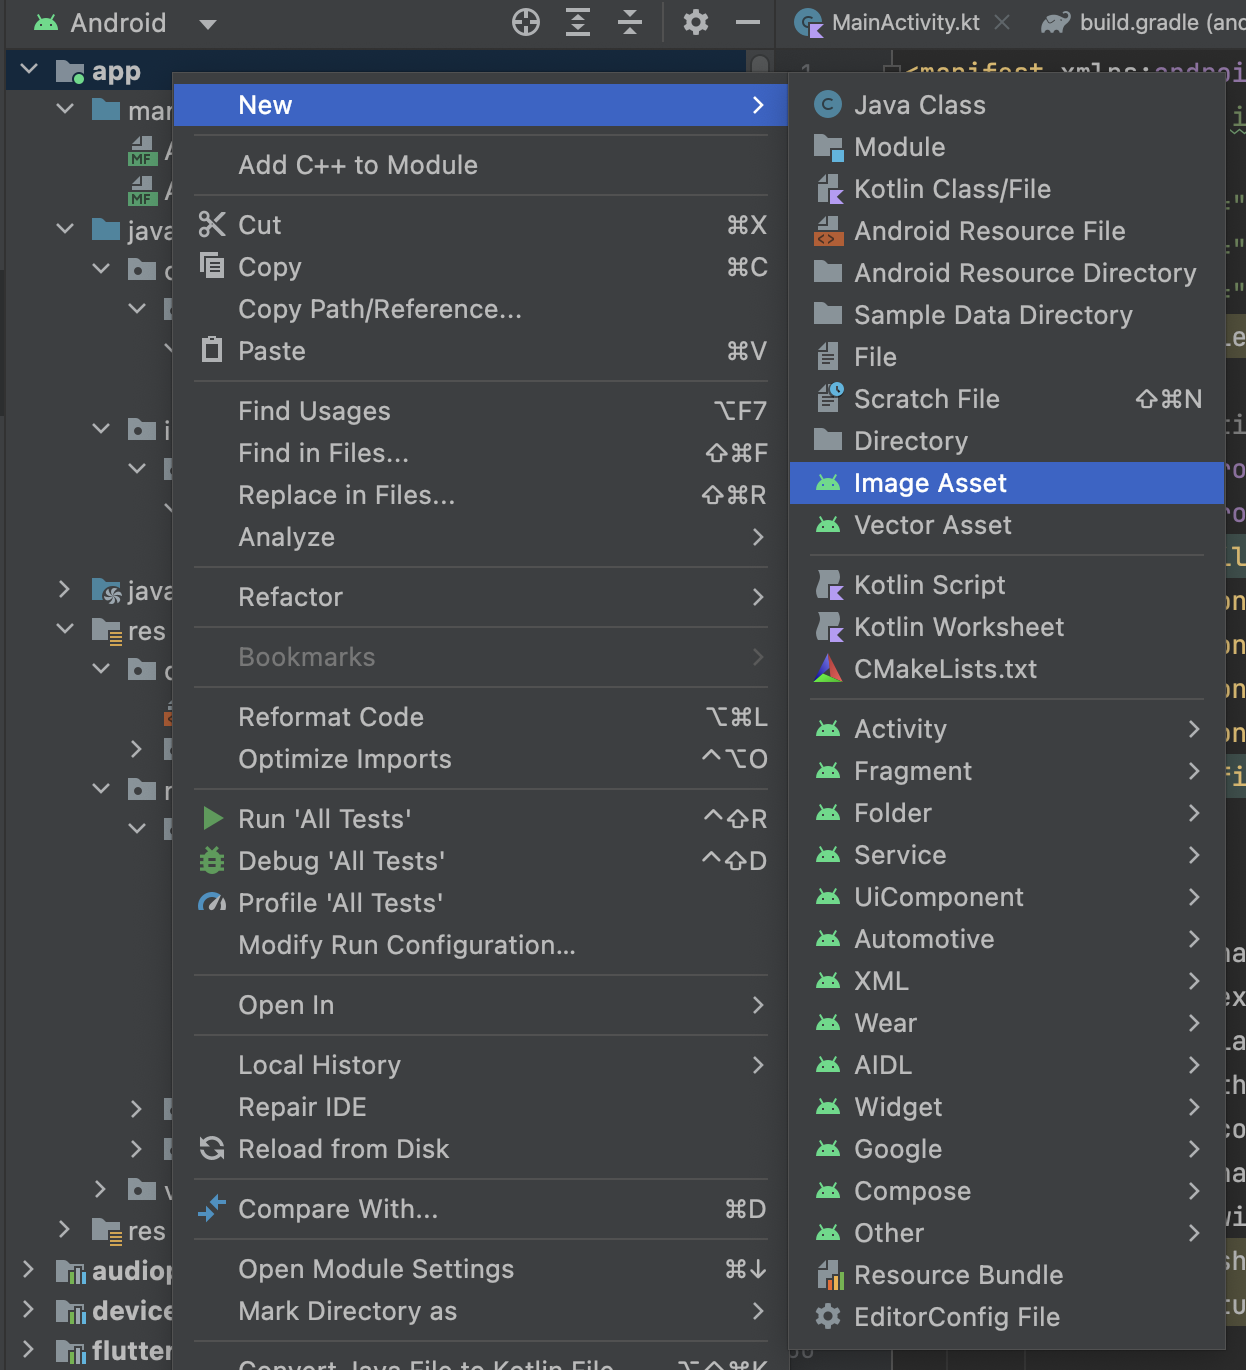
Task: Collapse the res folder node below java
Action: click(65, 629)
